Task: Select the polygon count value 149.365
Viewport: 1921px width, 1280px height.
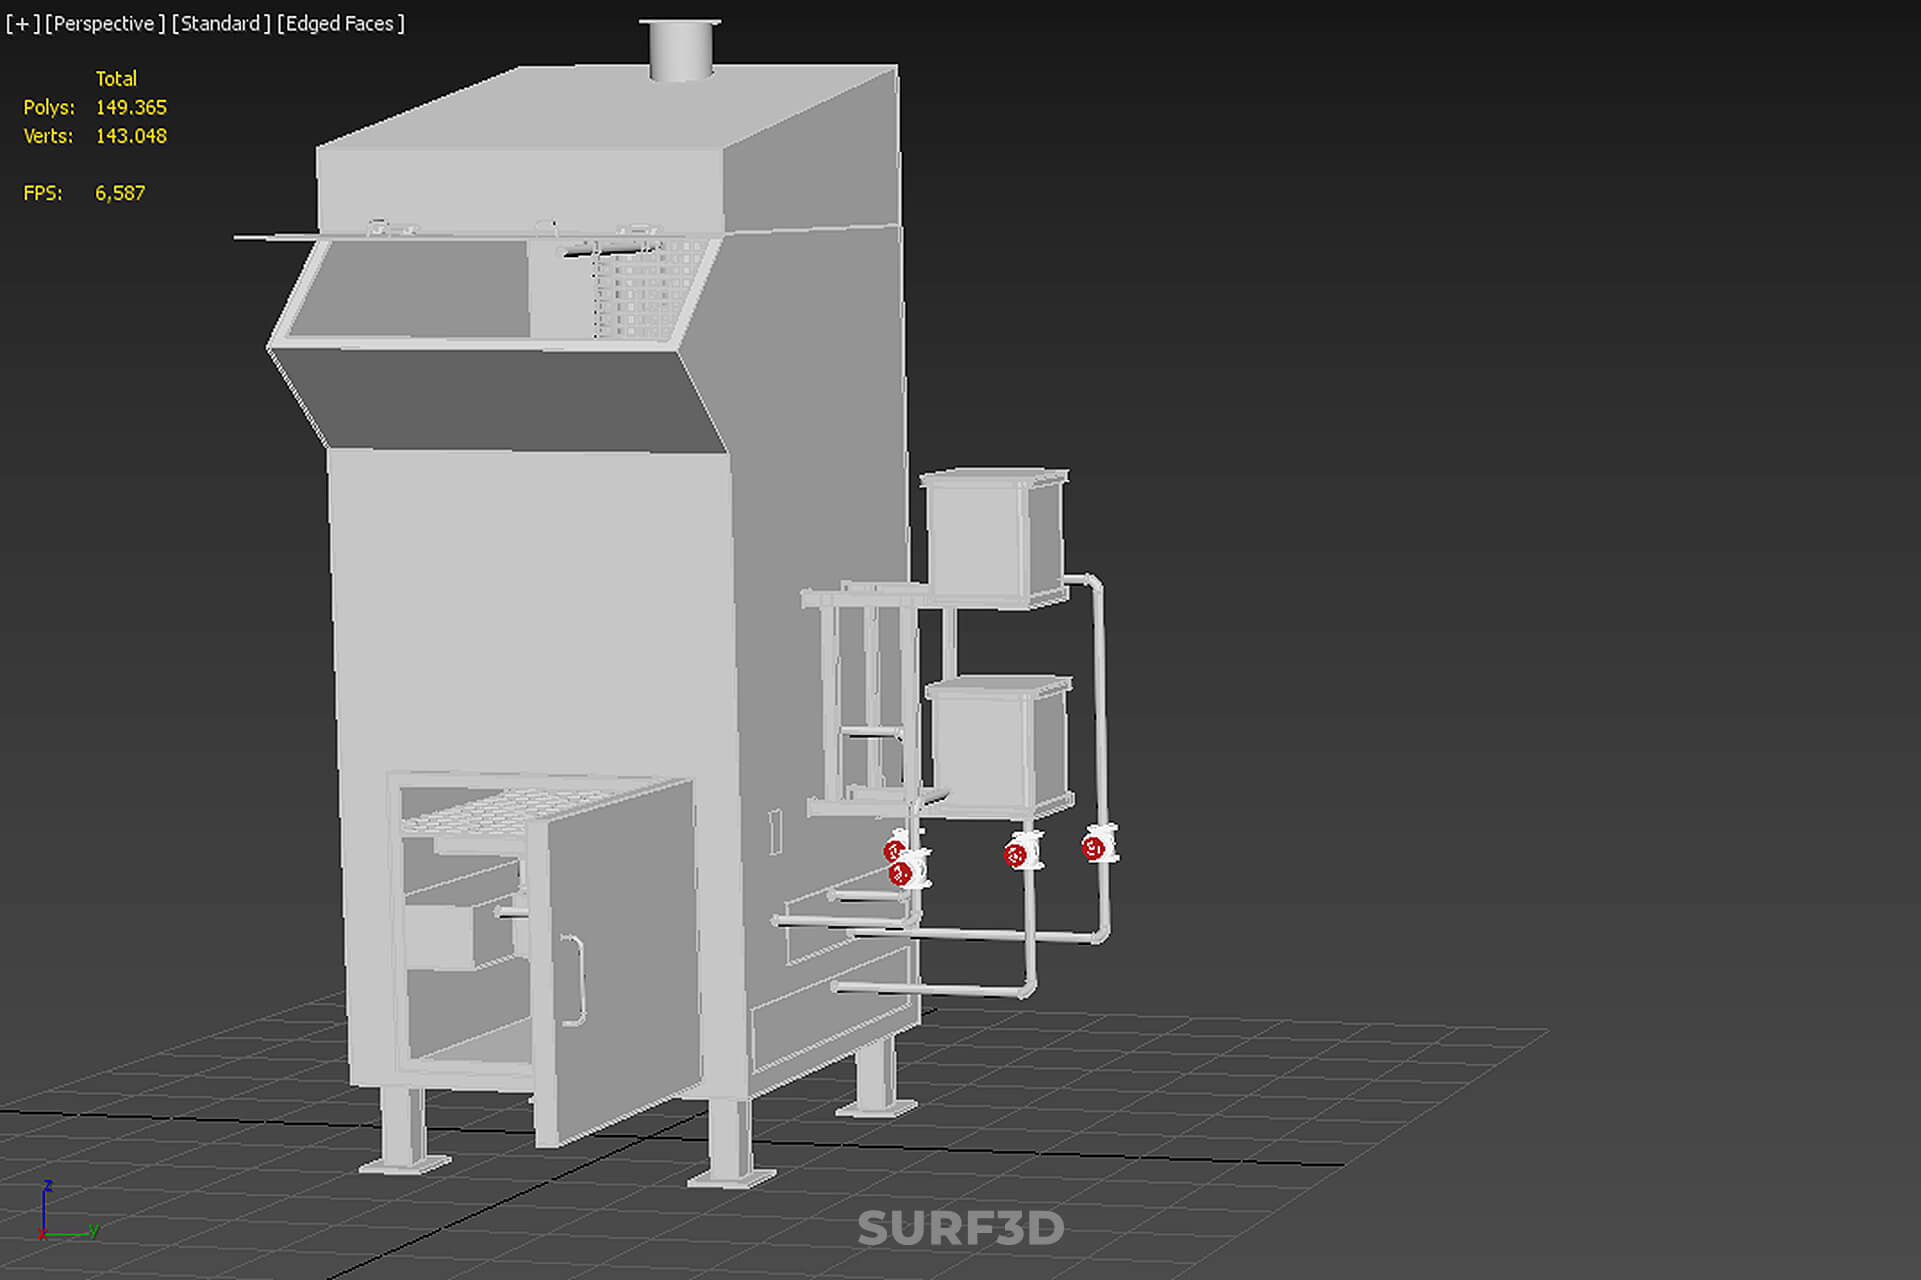Action: click(131, 107)
